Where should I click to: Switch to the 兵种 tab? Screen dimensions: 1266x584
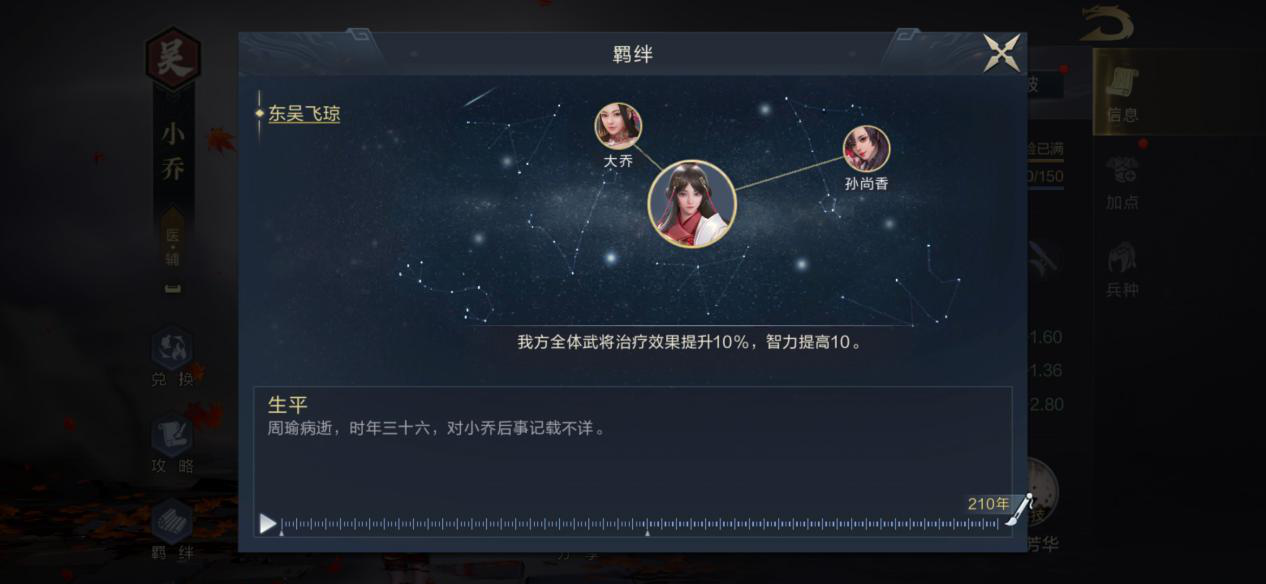(1123, 268)
